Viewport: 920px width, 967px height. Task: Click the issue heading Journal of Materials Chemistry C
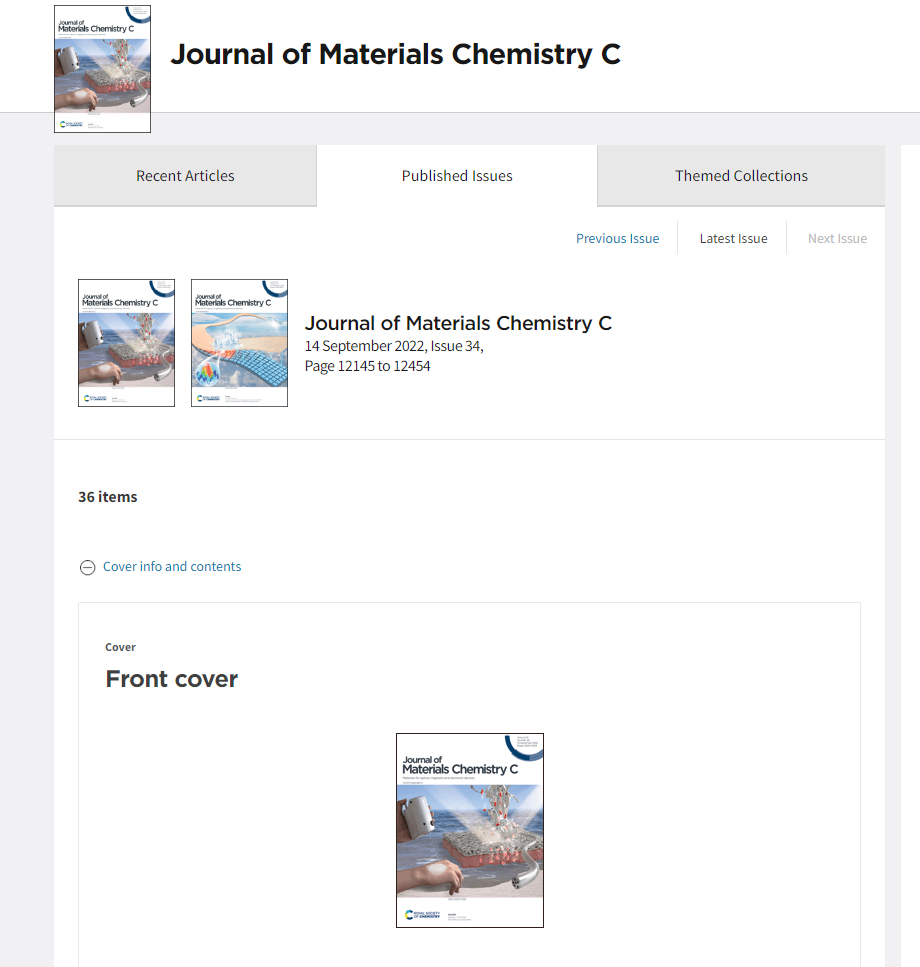(458, 323)
